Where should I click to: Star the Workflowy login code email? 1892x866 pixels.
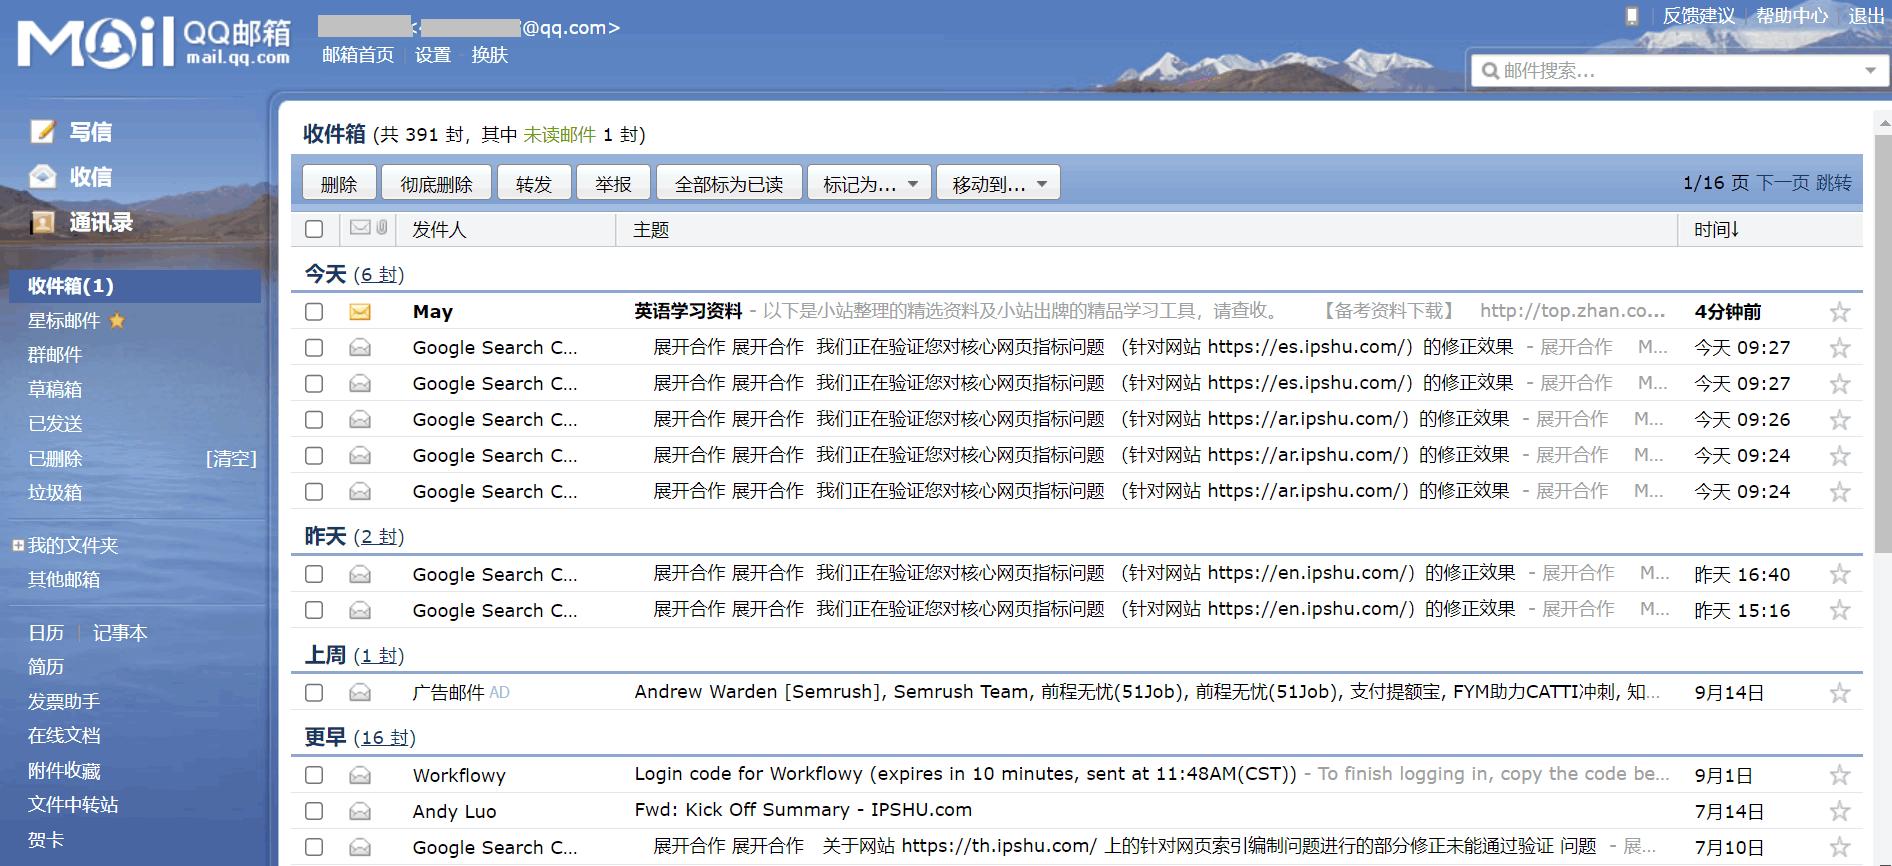pyautogui.click(x=1839, y=775)
